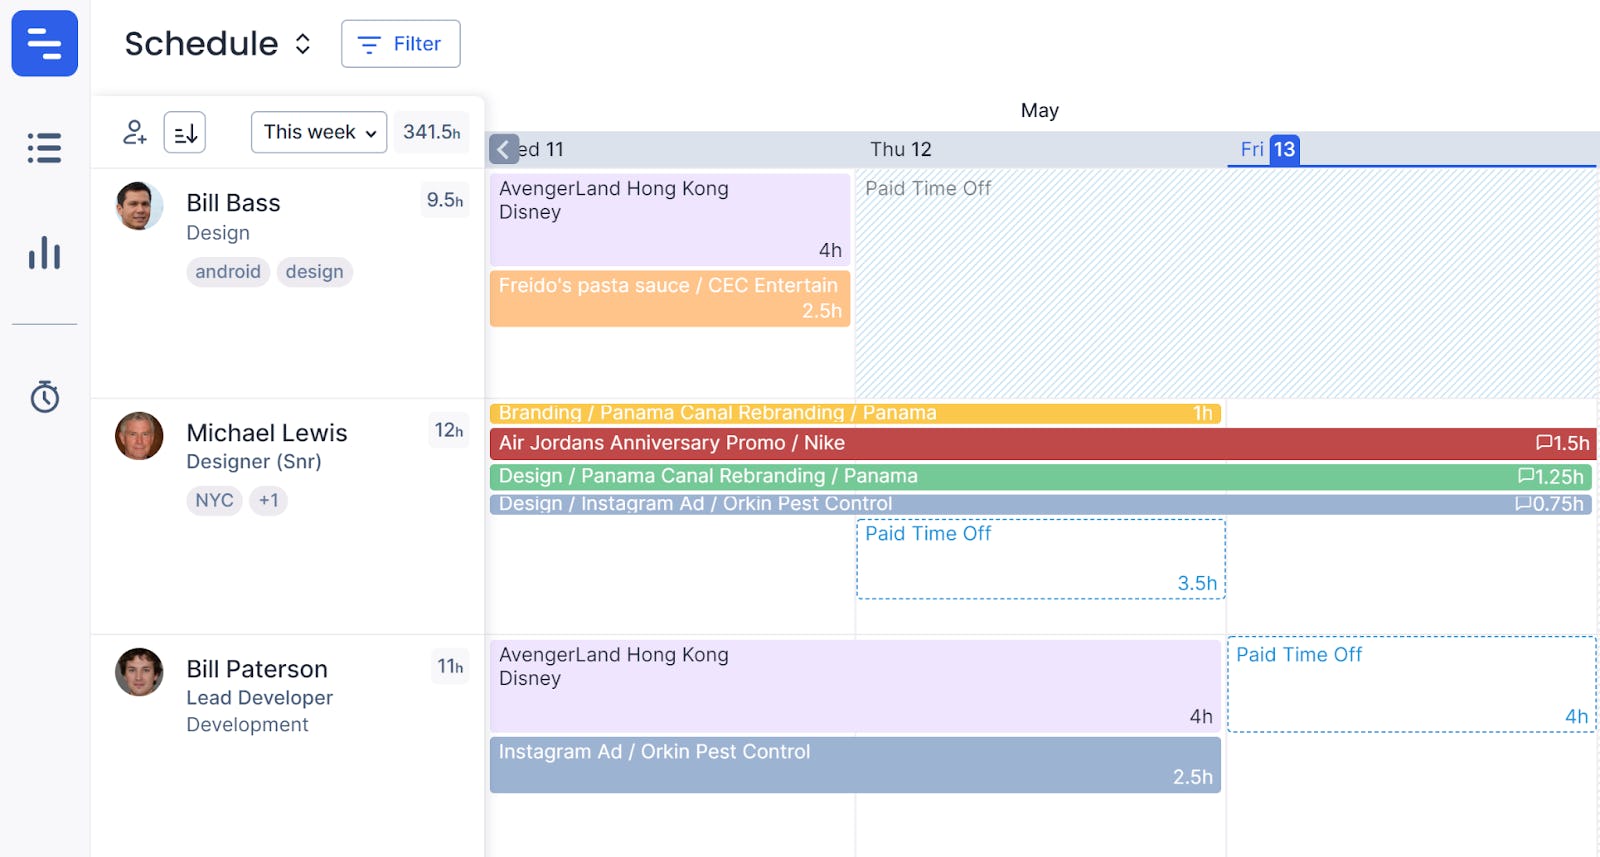Open the sort order icon next to add person
The width and height of the screenshot is (1600, 857).
click(183, 131)
